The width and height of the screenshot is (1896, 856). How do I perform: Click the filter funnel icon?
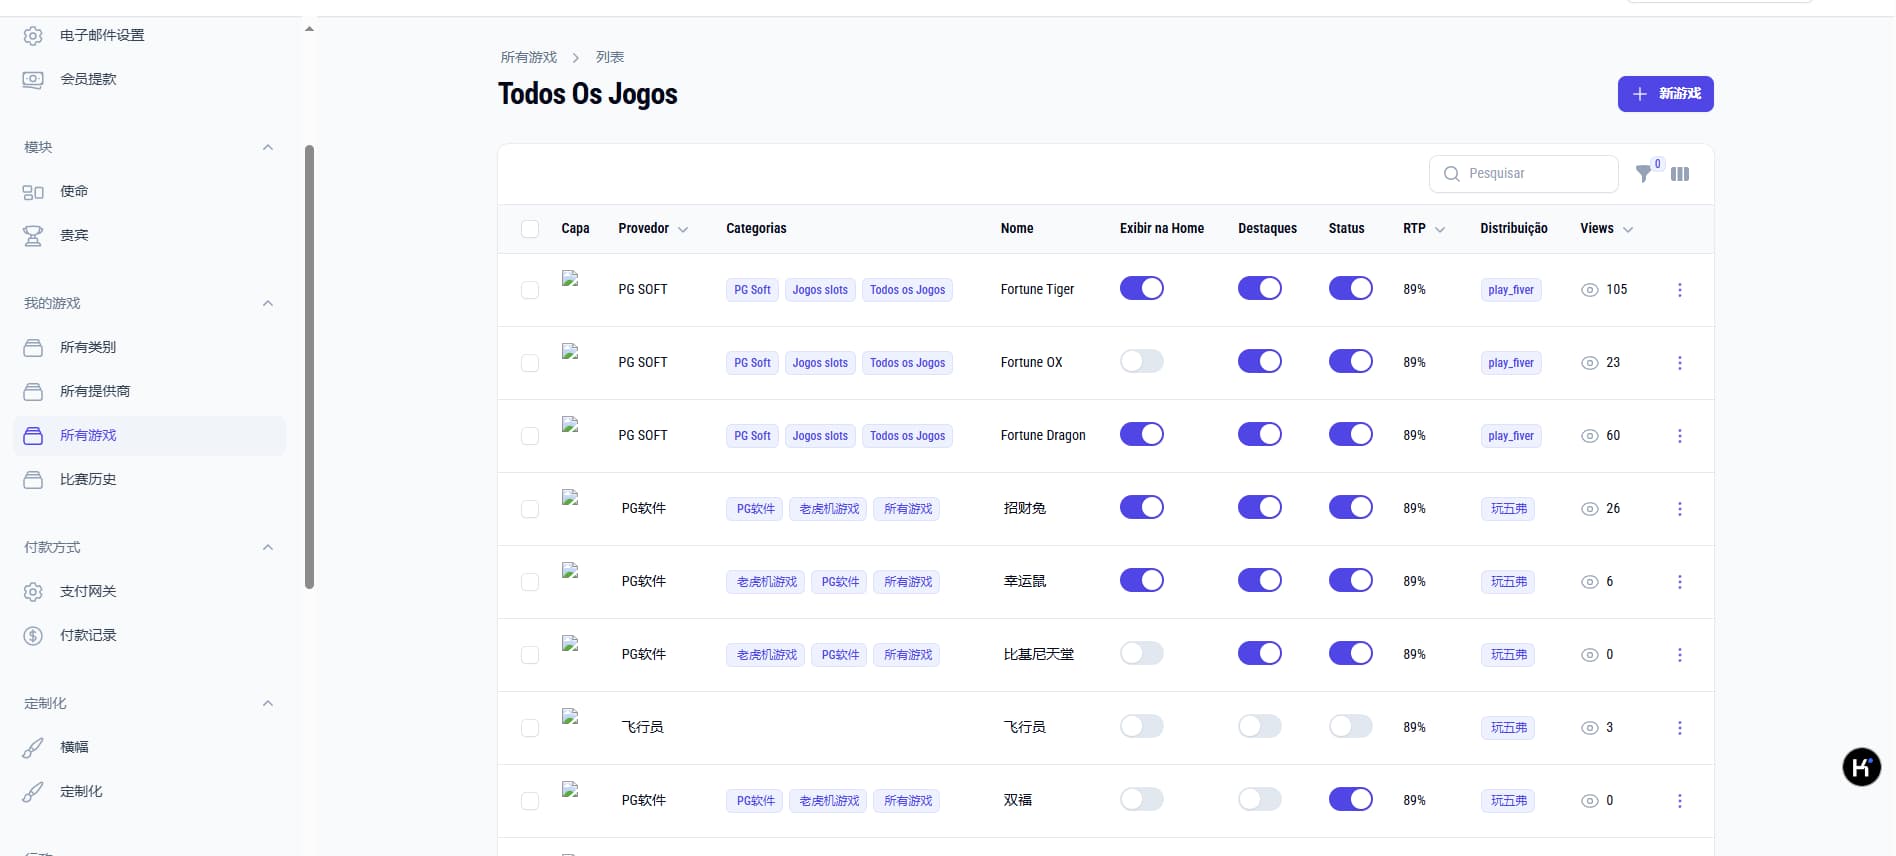click(x=1643, y=174)
